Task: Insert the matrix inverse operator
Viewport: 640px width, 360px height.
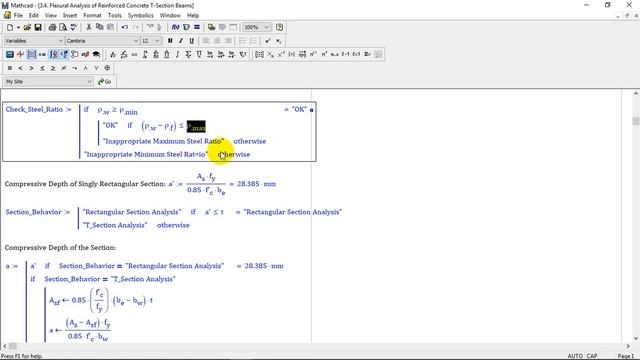Action: click(x=281, y=54)
